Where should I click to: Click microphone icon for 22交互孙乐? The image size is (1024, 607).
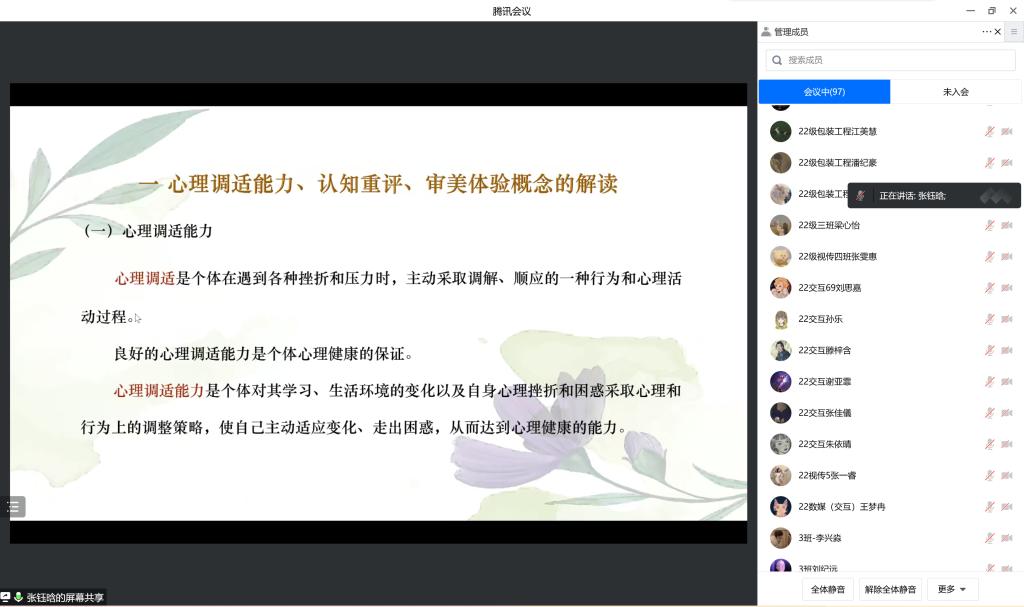click(989, 319)
